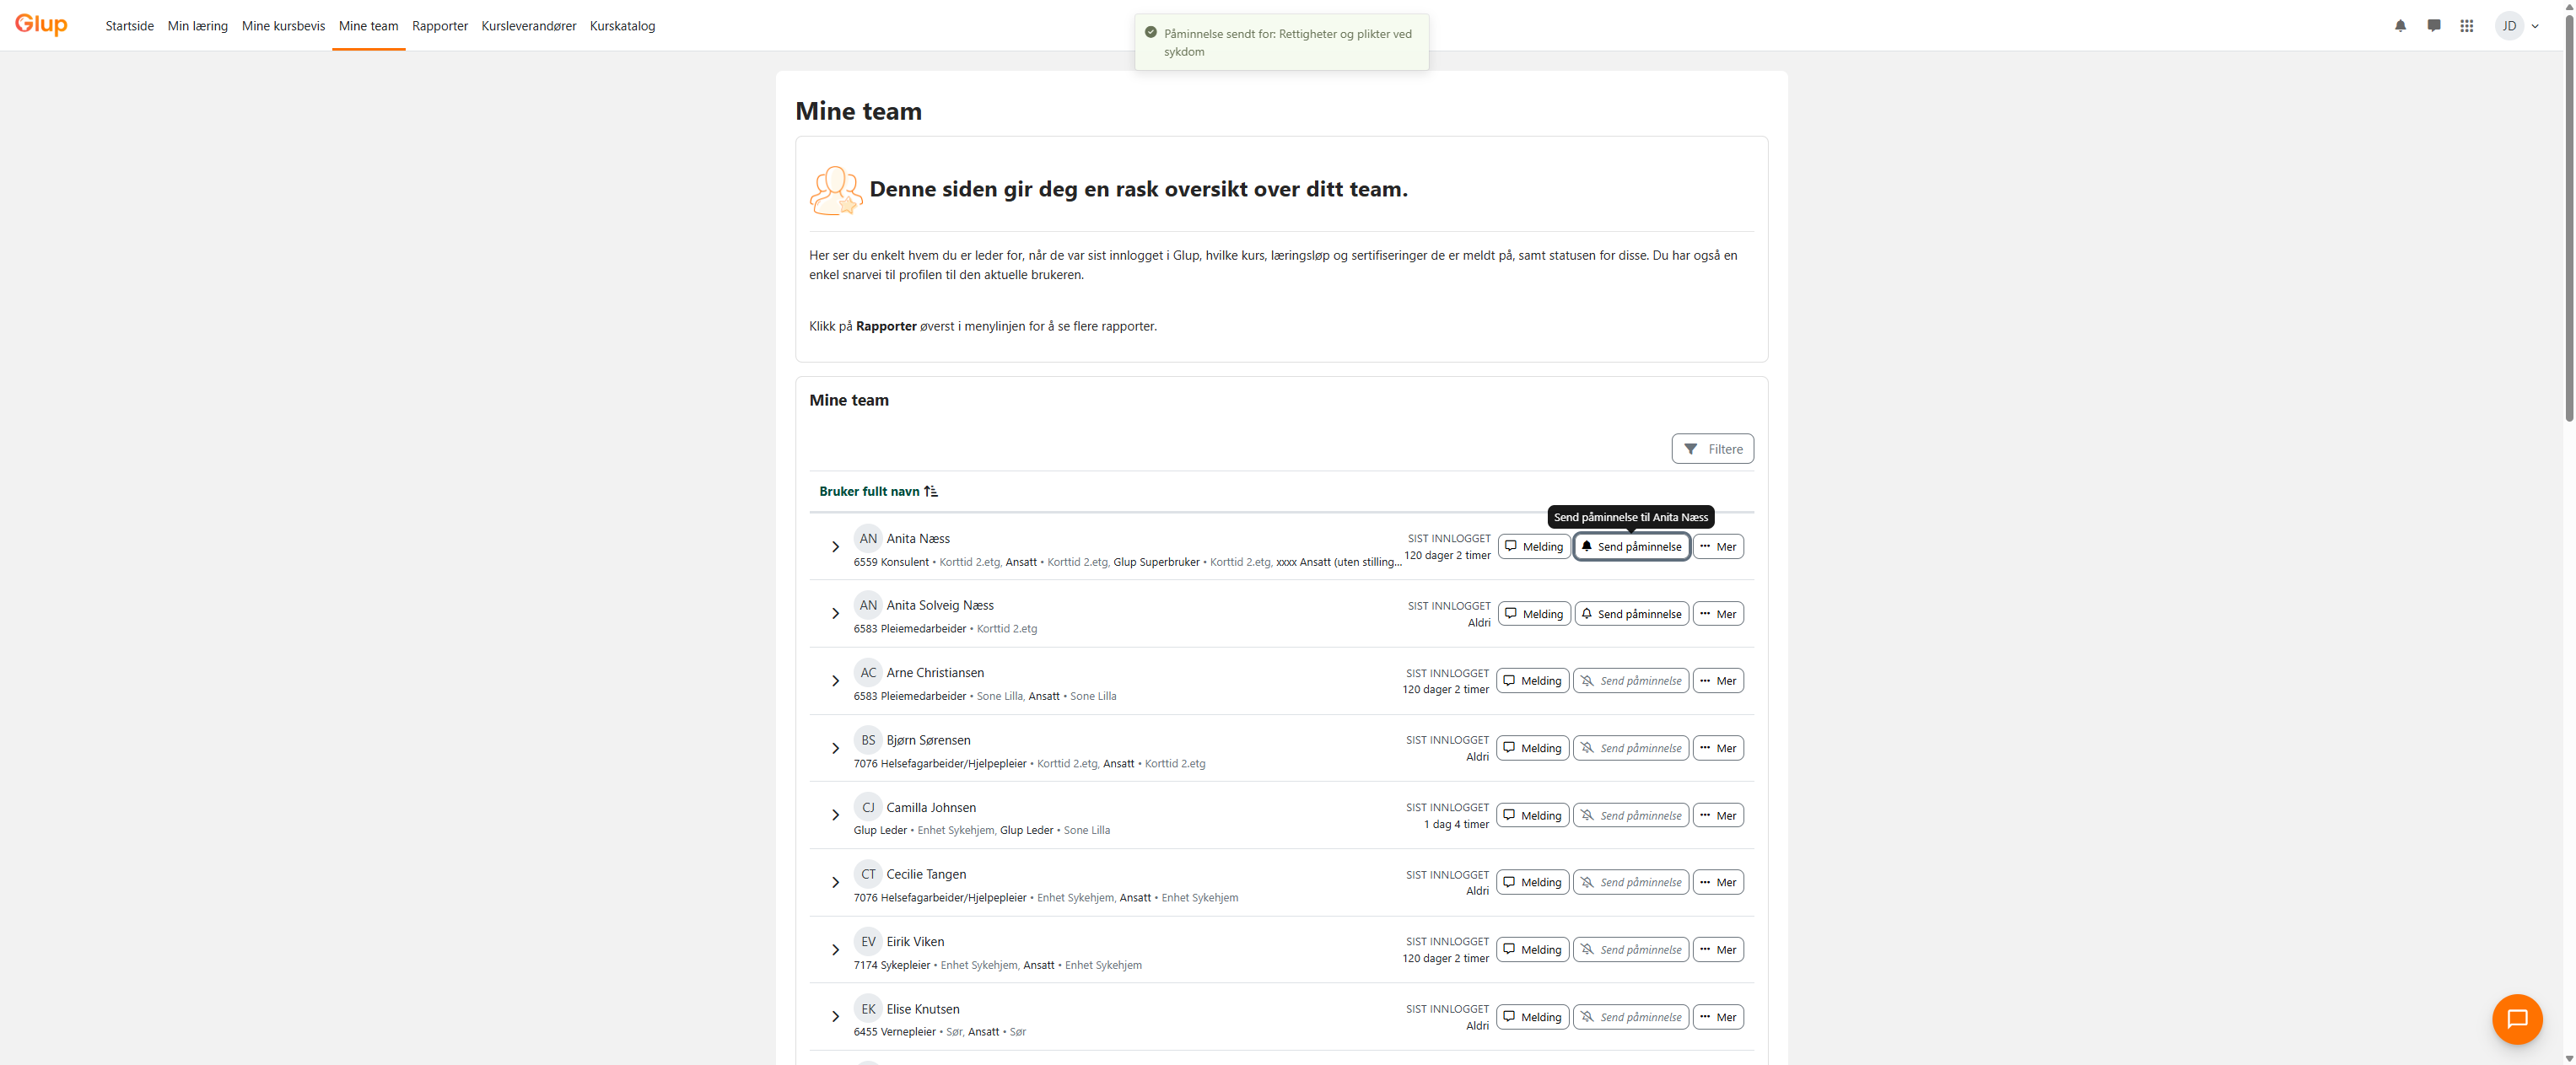Screen dimensions: 2576x1065
Task: Open Mer menu for Eirik Viken
Action: coord(1718,950)
